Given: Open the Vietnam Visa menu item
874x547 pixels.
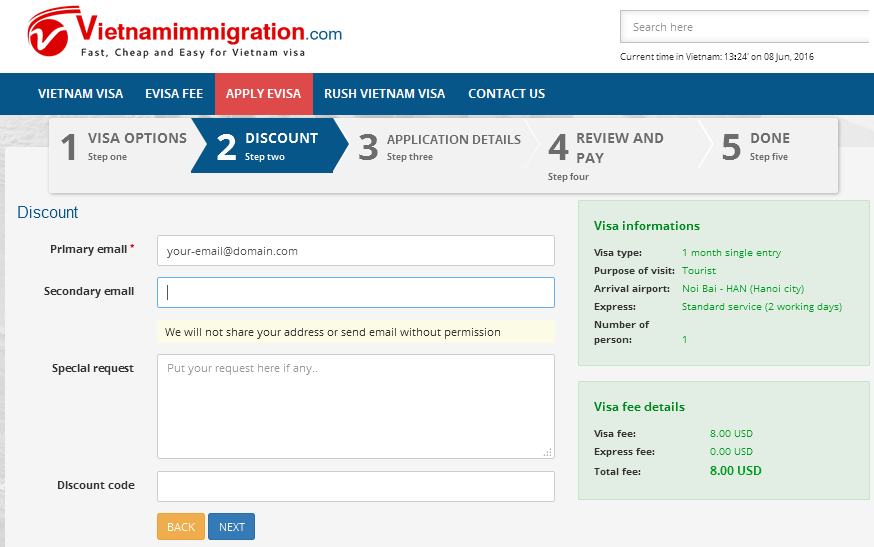Looking at the screenshot, I should point(80,94).
